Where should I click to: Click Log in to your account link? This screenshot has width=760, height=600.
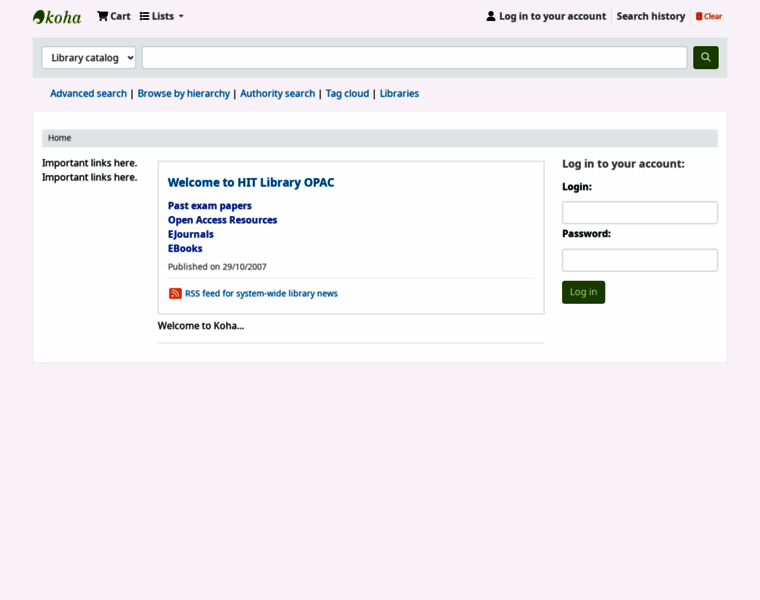pyautogui.click(x=546, y=16)
